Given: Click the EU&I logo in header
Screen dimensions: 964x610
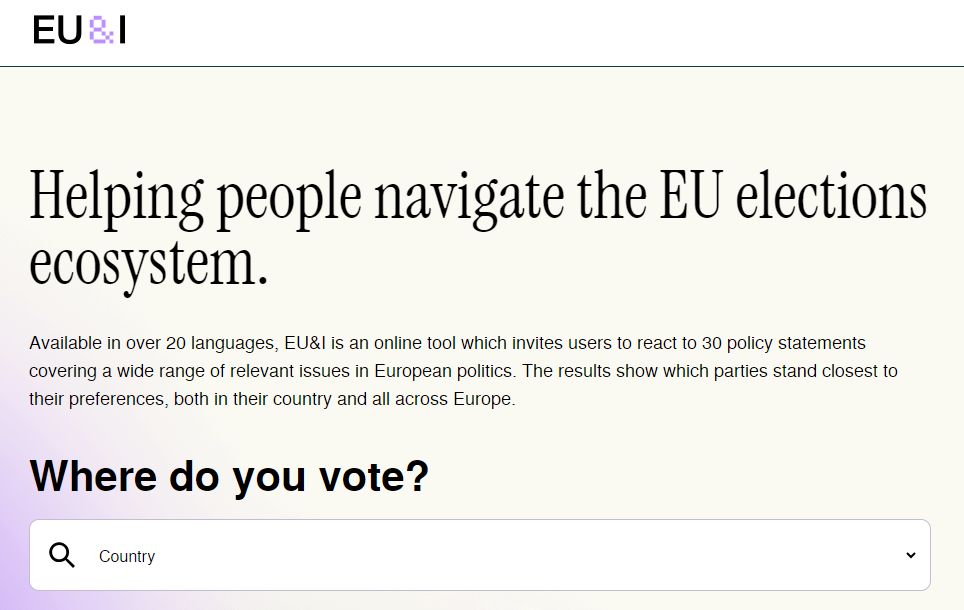Looking at the screenshot, I should (79, 31).
